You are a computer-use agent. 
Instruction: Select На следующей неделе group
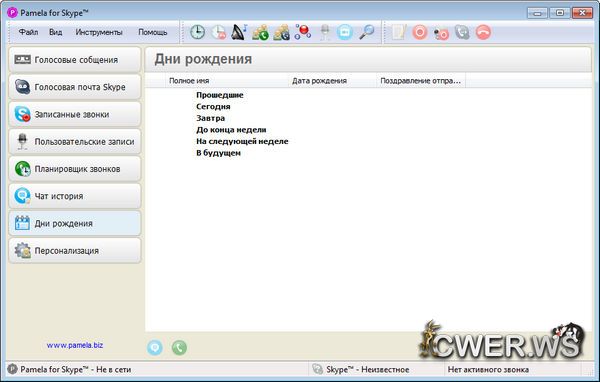click(242, 141)
